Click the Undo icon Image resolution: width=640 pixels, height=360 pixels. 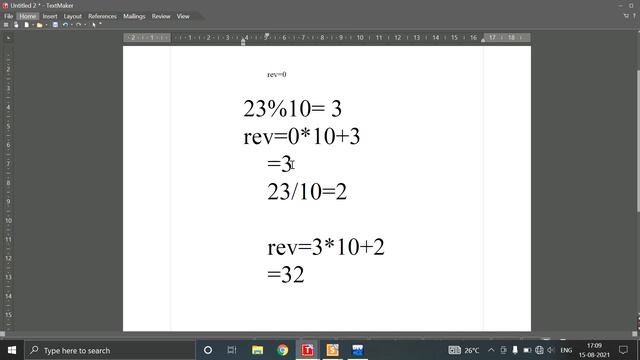(65, 25)
